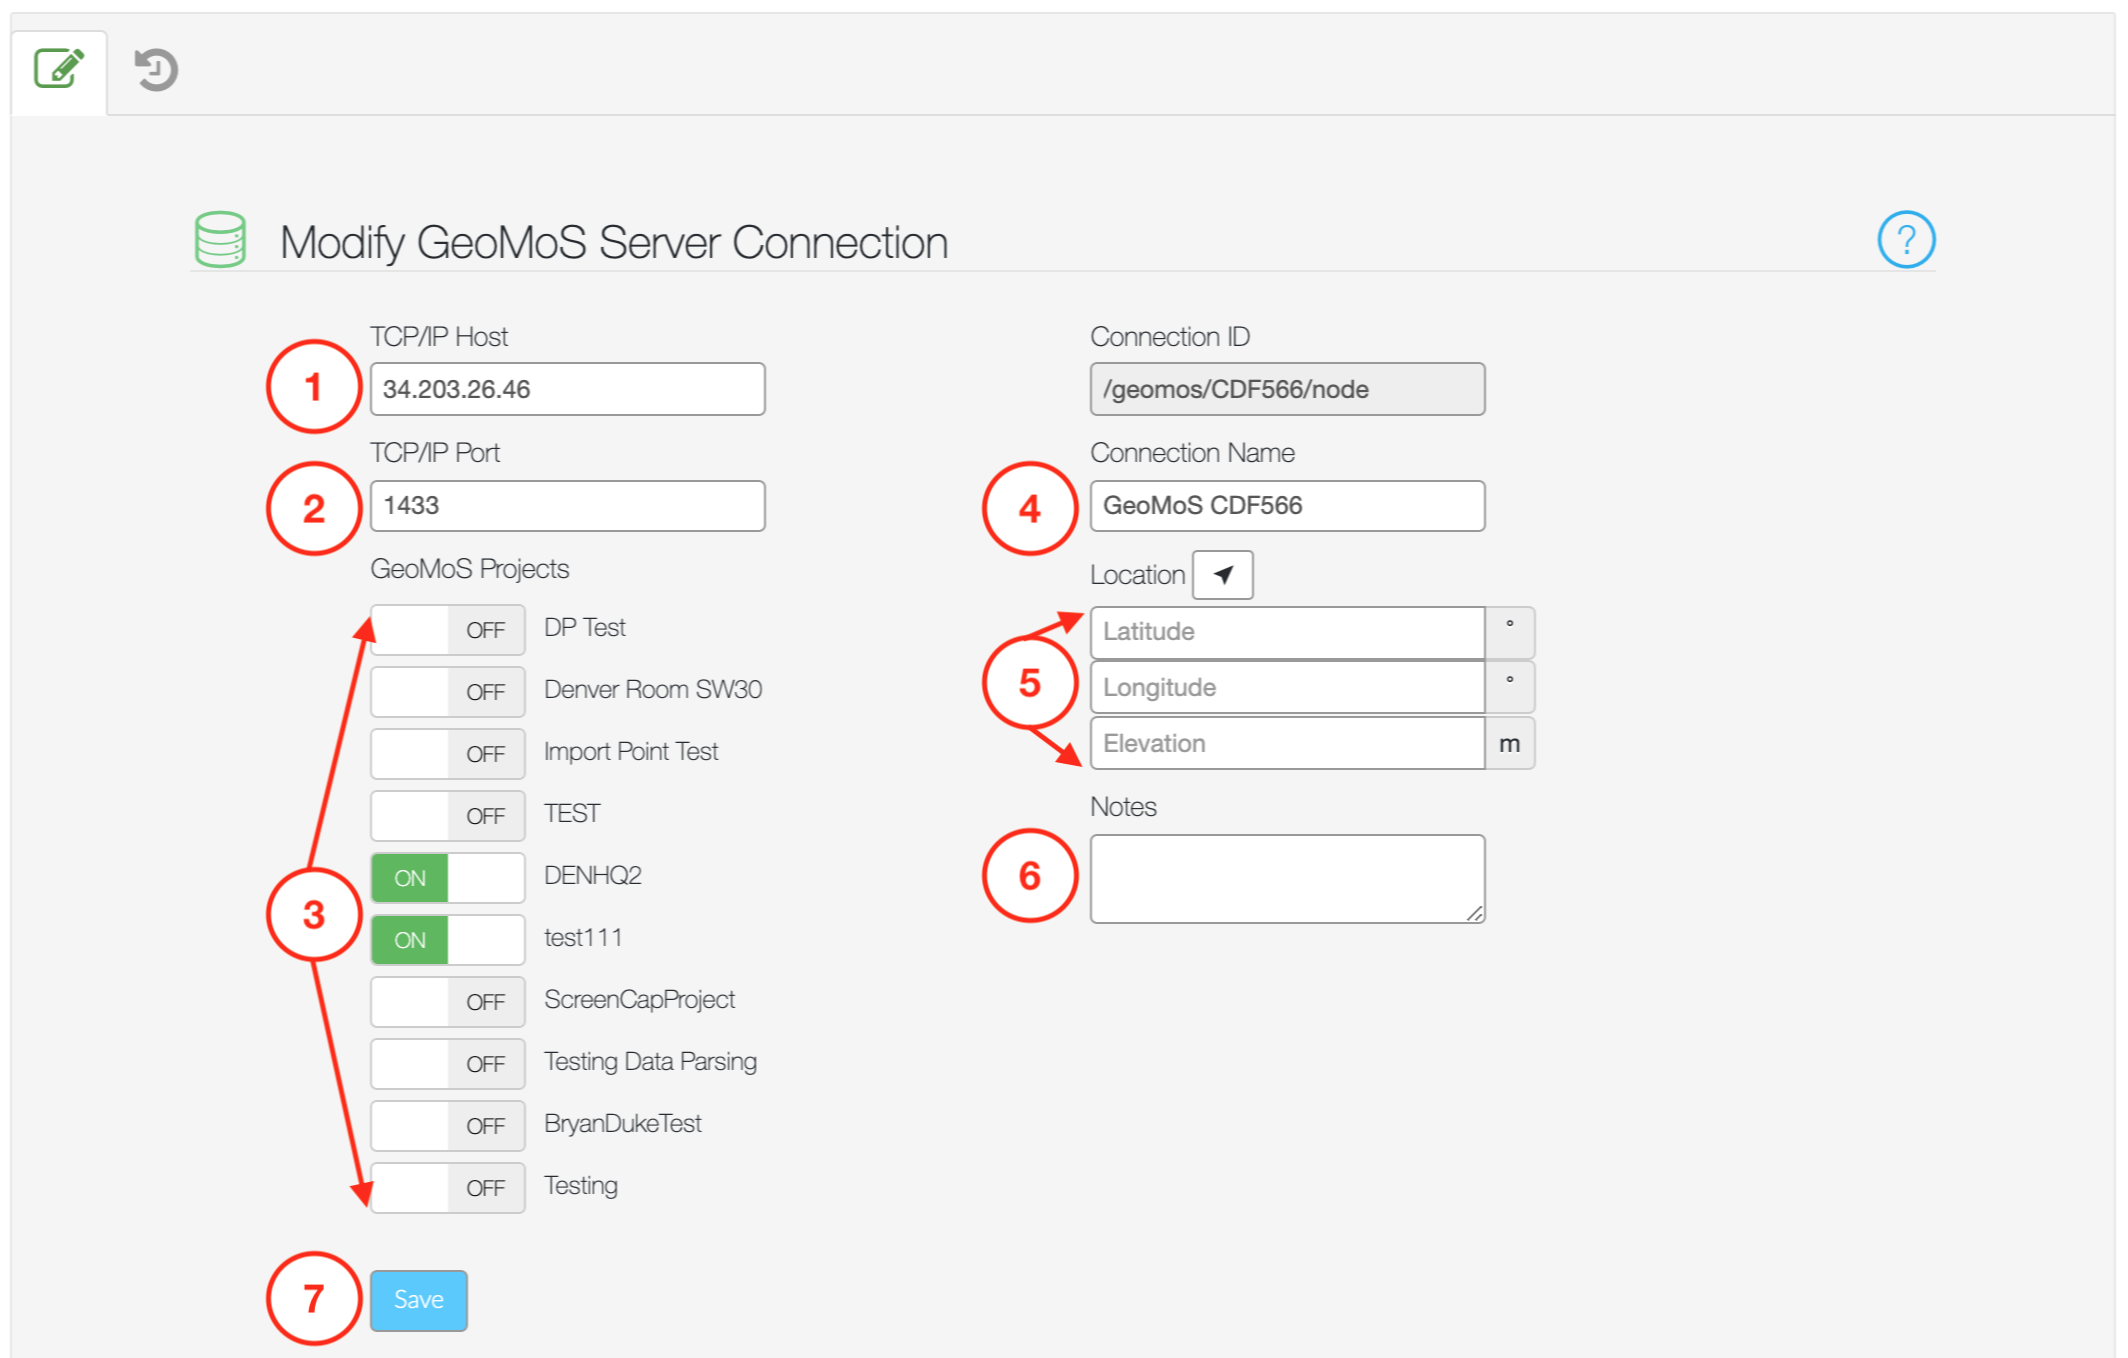Viewport: 2128px width, 1358px height.
Task: Click the TCP/IP Port label
Action: coord(435,453)
